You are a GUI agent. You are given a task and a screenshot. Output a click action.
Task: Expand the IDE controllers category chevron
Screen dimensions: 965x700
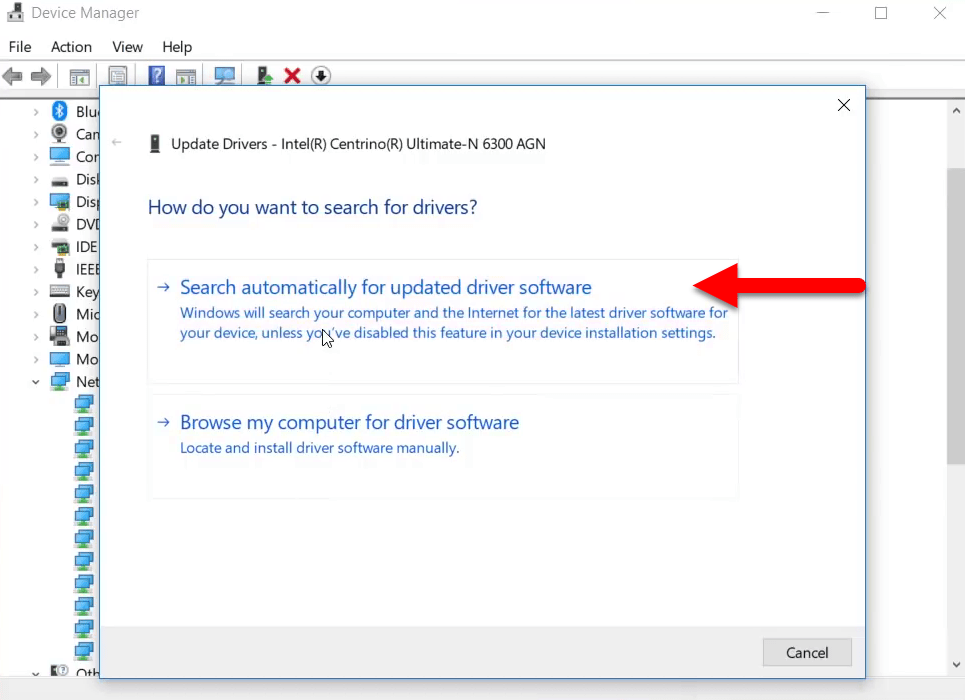point(36,247)
